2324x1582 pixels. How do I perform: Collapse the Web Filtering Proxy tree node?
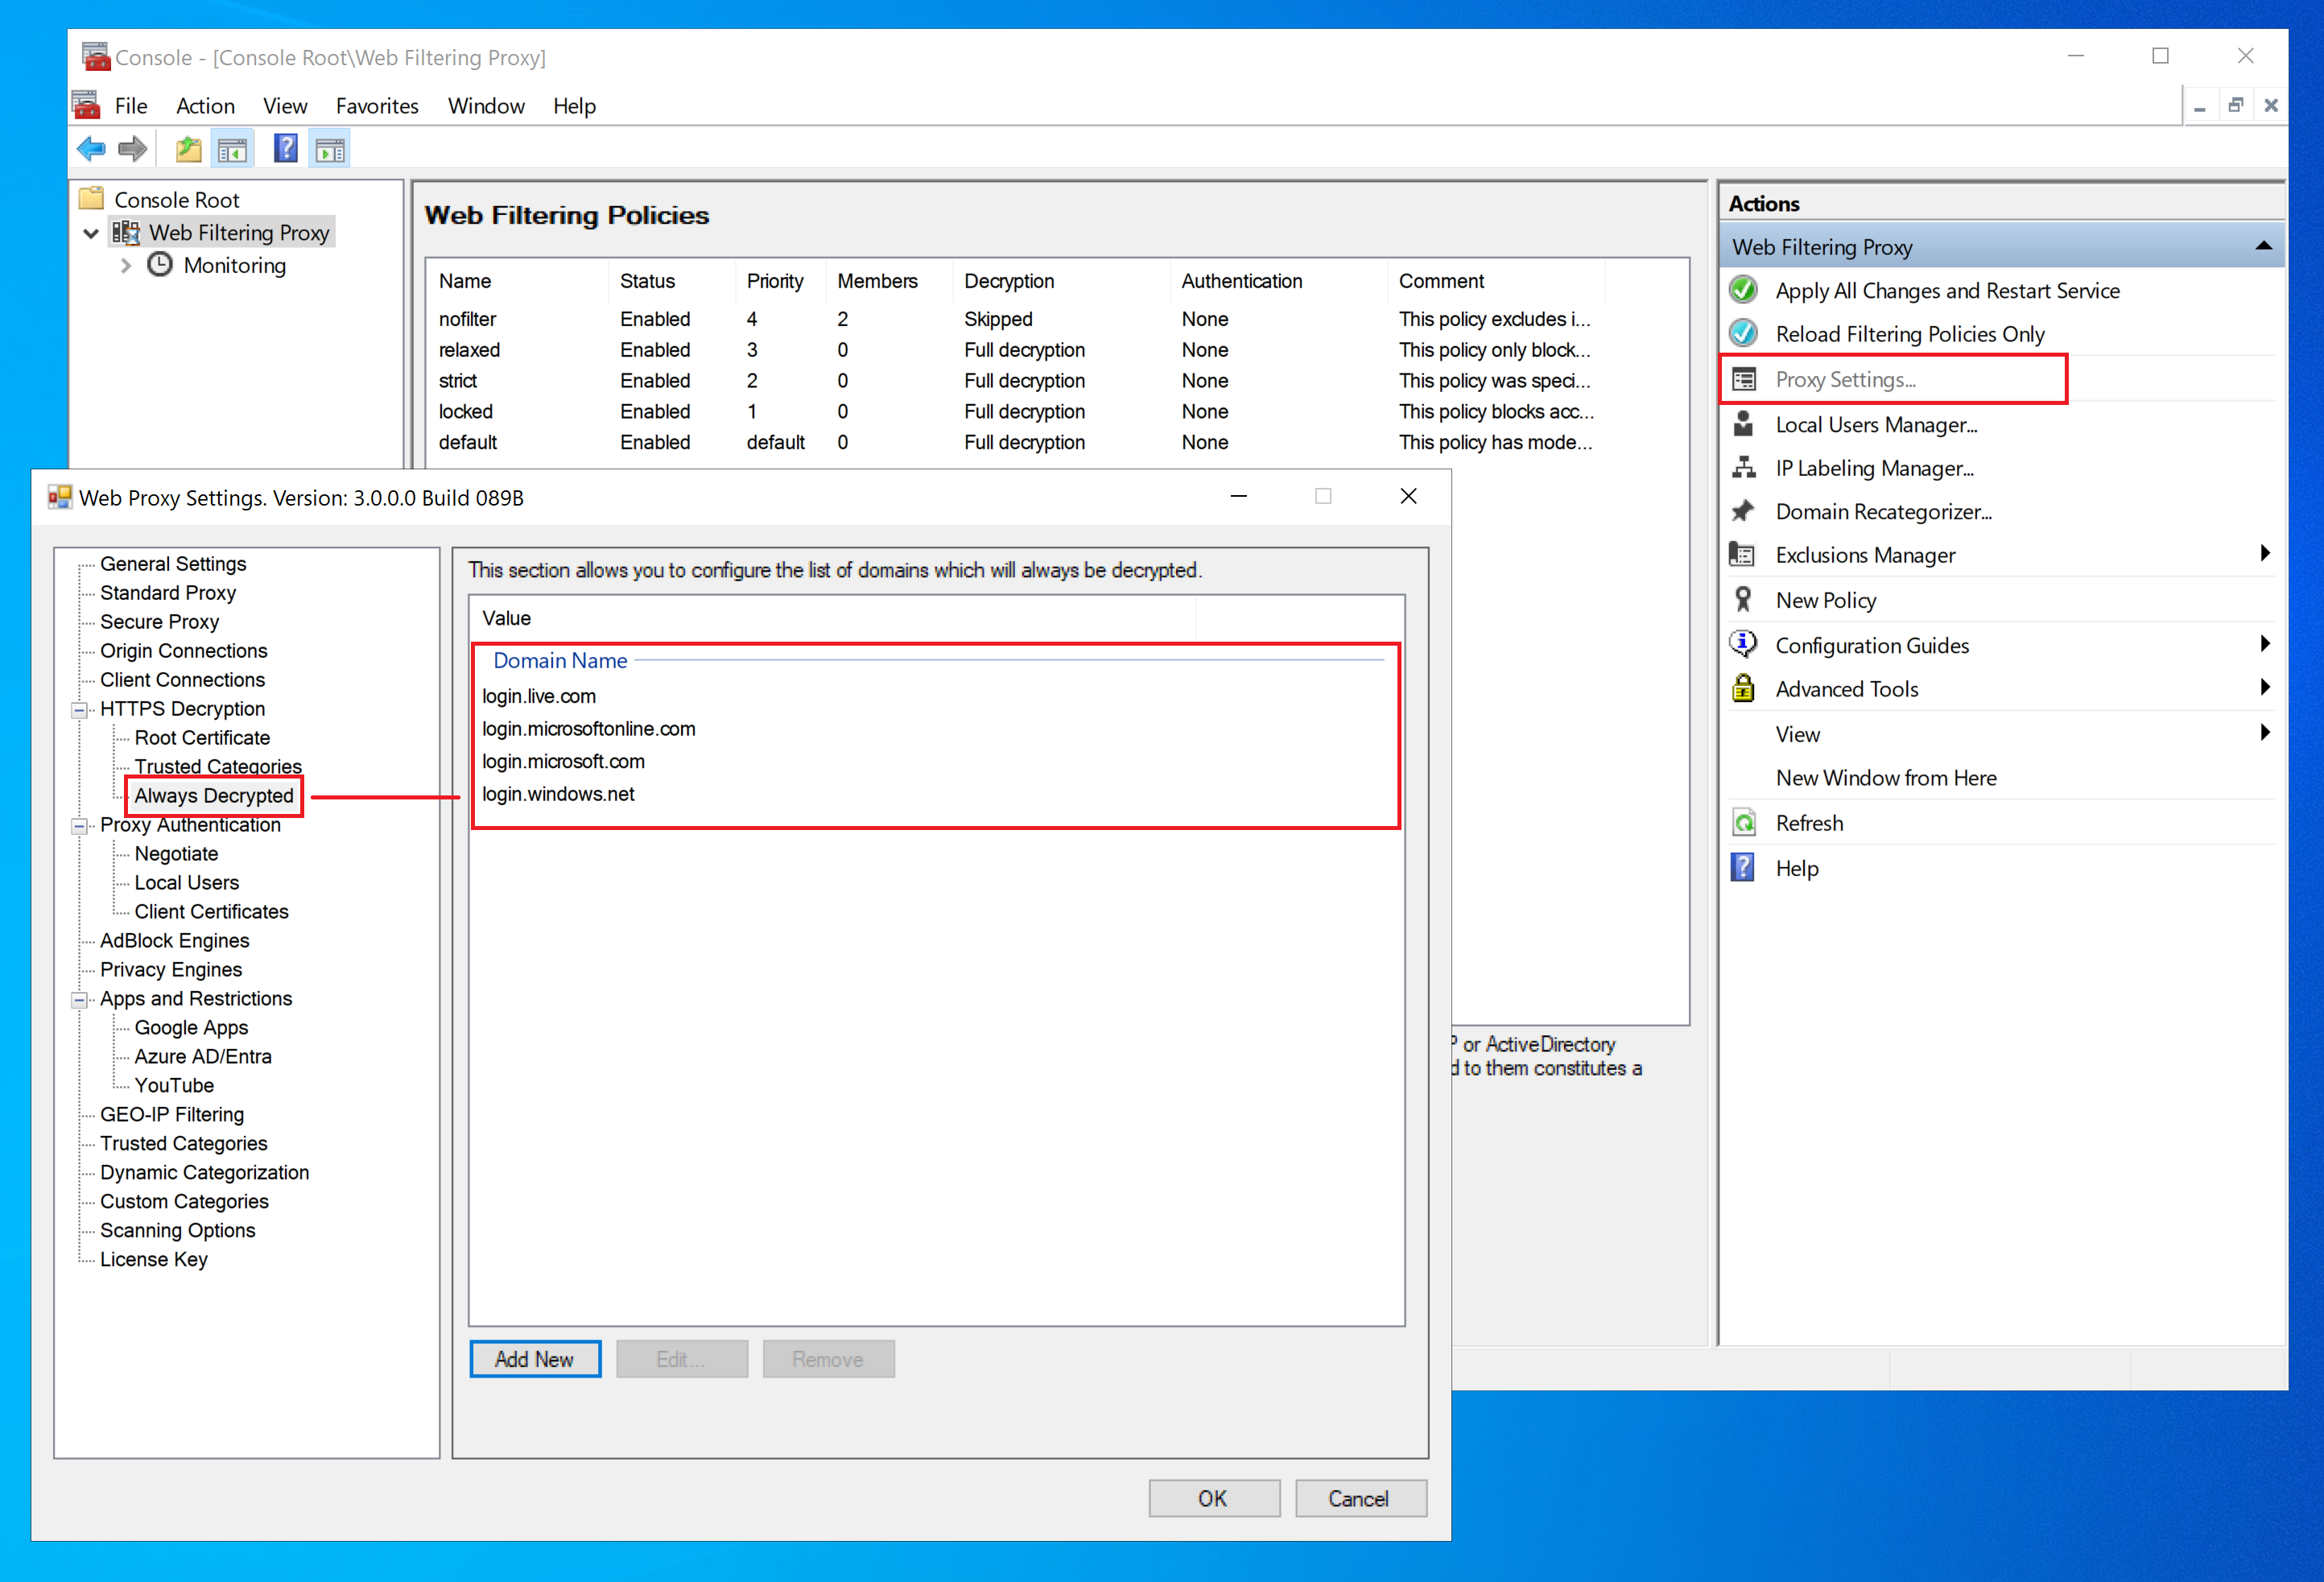91,233
